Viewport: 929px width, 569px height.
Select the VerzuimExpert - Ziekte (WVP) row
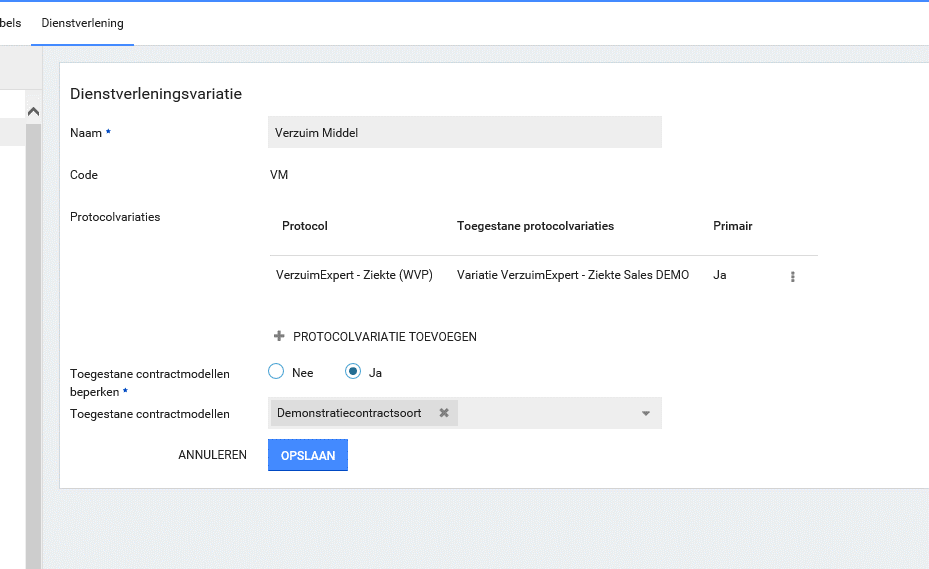tap(354, 275)
